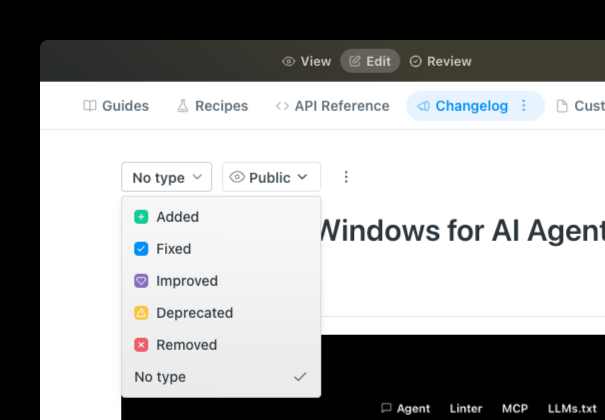Click the megaphone icon in Changelog tab
This screenshot has width=605, height=420.
[x=423, y=106]
